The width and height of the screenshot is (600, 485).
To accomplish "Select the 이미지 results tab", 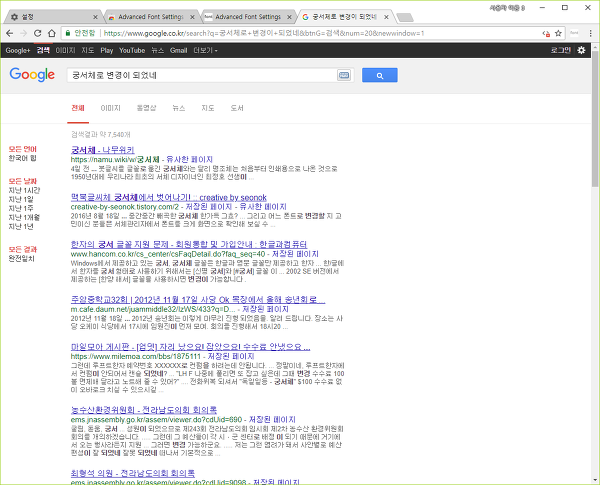I will [x=111, y=108].
